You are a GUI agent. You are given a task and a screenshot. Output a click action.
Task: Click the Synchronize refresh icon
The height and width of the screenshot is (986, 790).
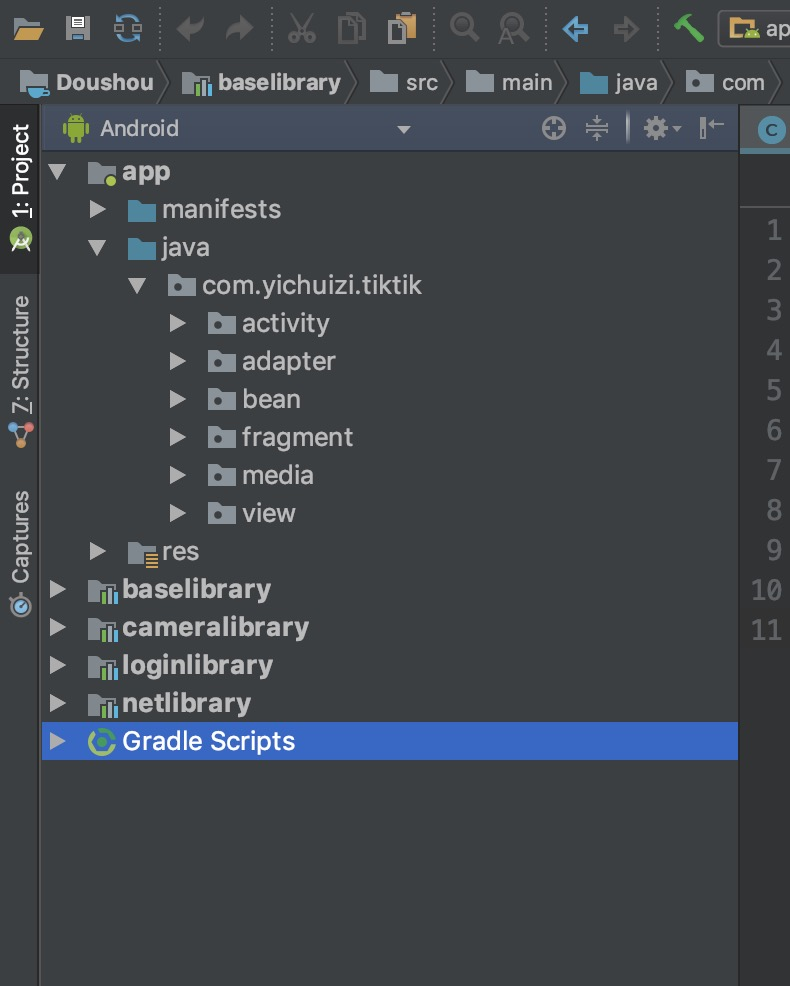(128, 28)
